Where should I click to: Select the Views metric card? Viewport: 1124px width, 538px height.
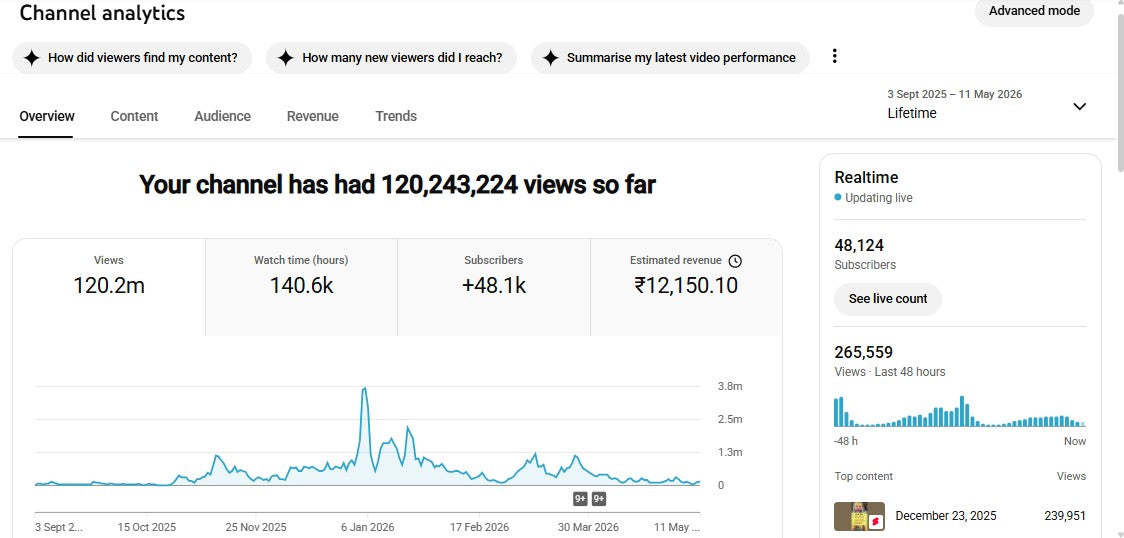tap(109, 287)
